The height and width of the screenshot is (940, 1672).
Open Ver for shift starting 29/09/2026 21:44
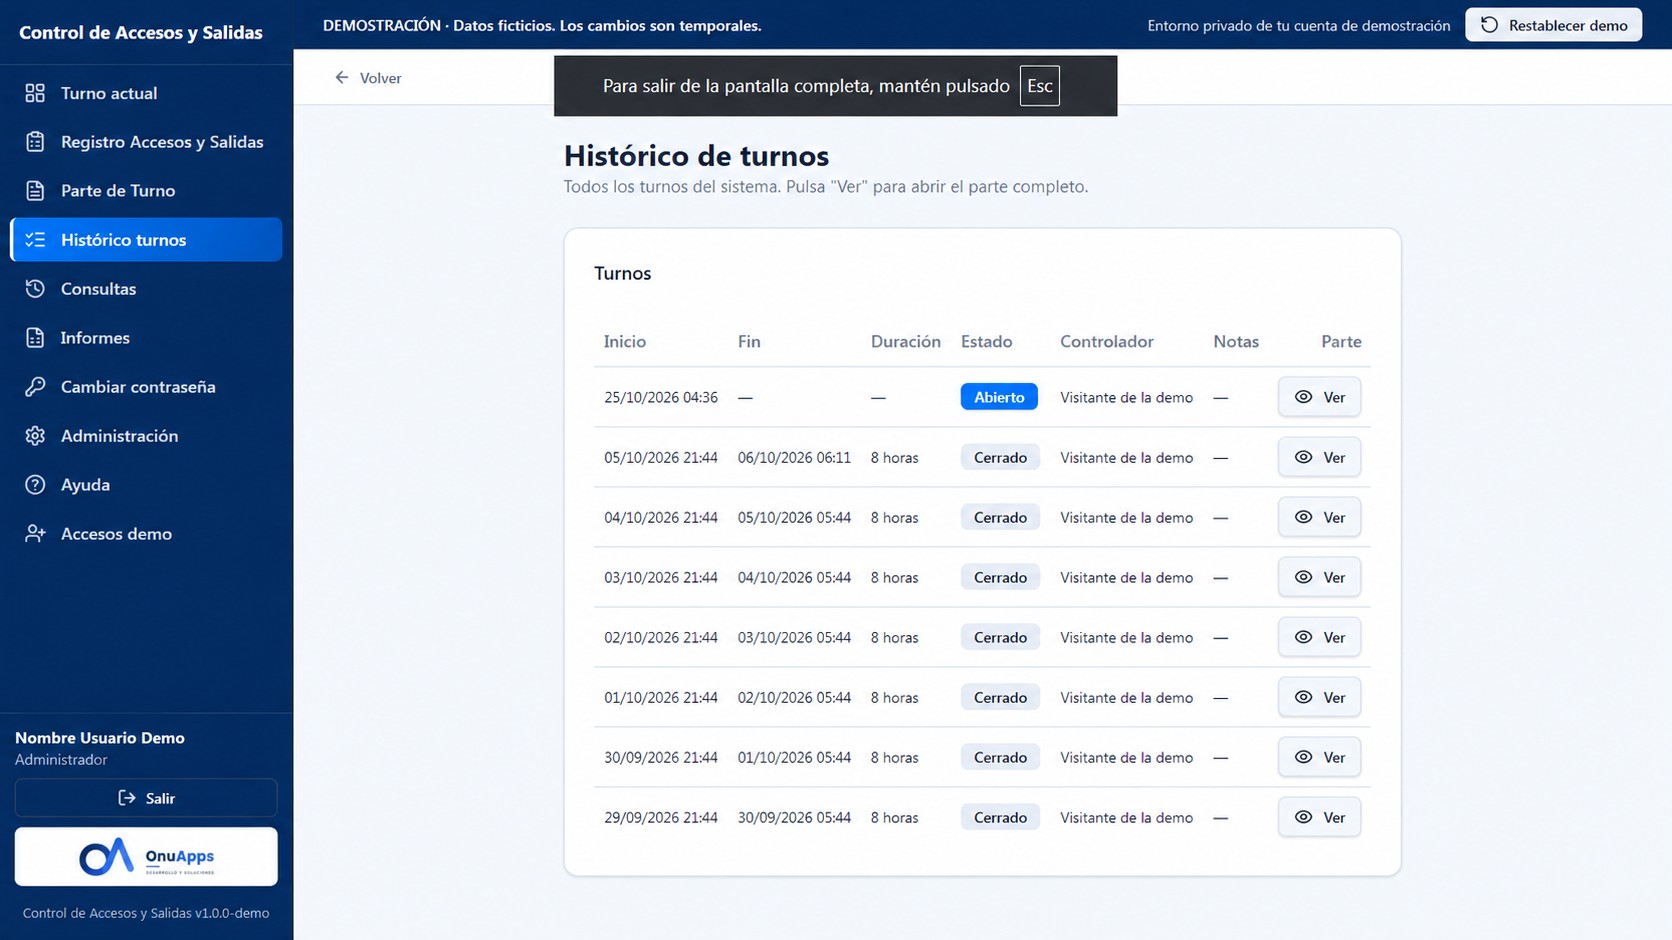tap(1319, 817)
